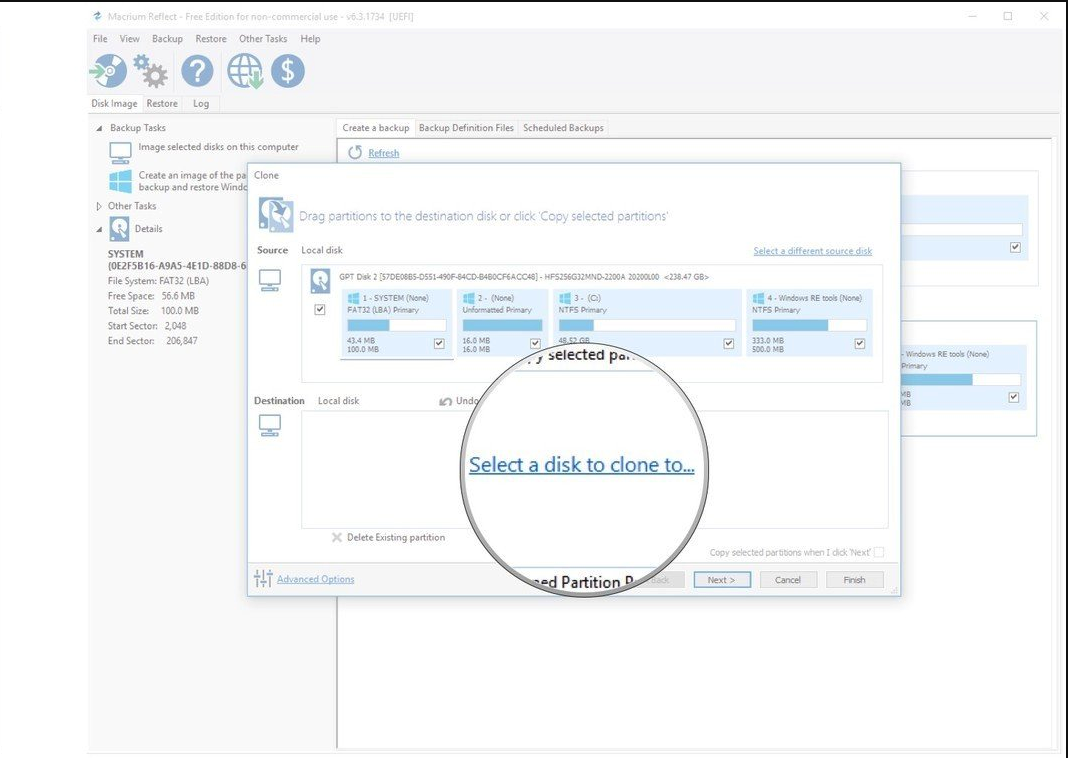Screen dimensions: 1068x758
Task: Click the disk image backup toolbar icon
Action: pyautogui.click(x=108, y=71)
